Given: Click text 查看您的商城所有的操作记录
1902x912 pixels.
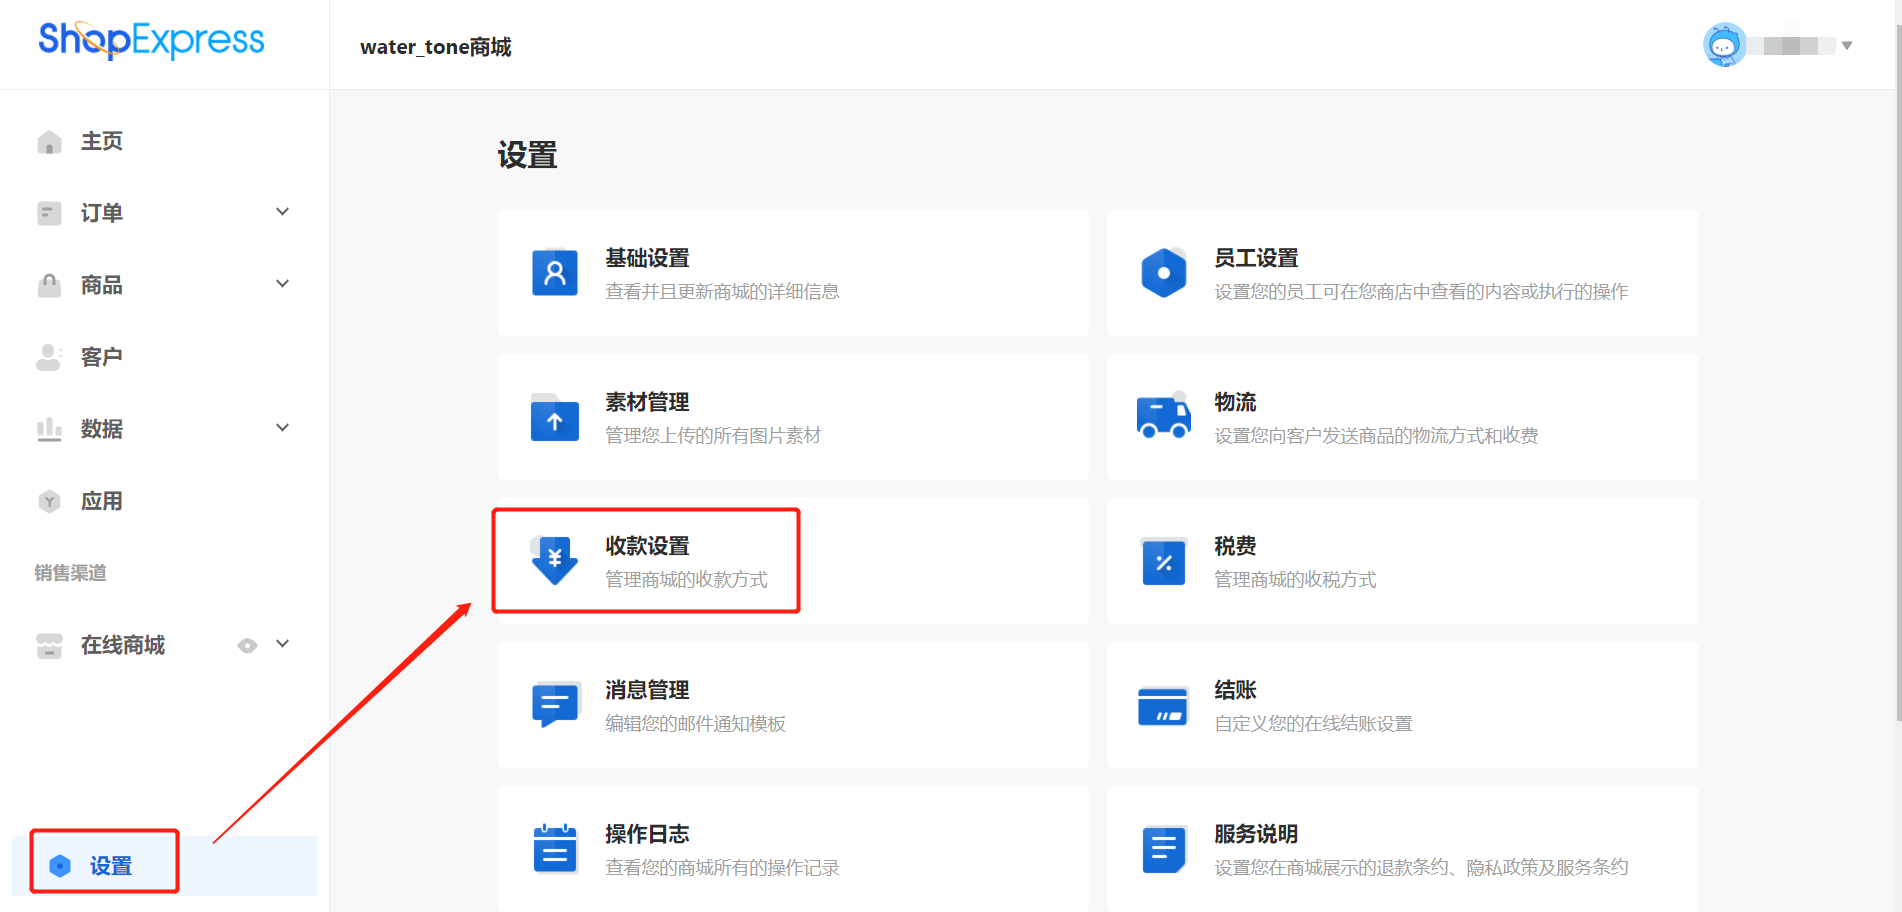Looking at the screenshot, I should click(x=722, y=868).
